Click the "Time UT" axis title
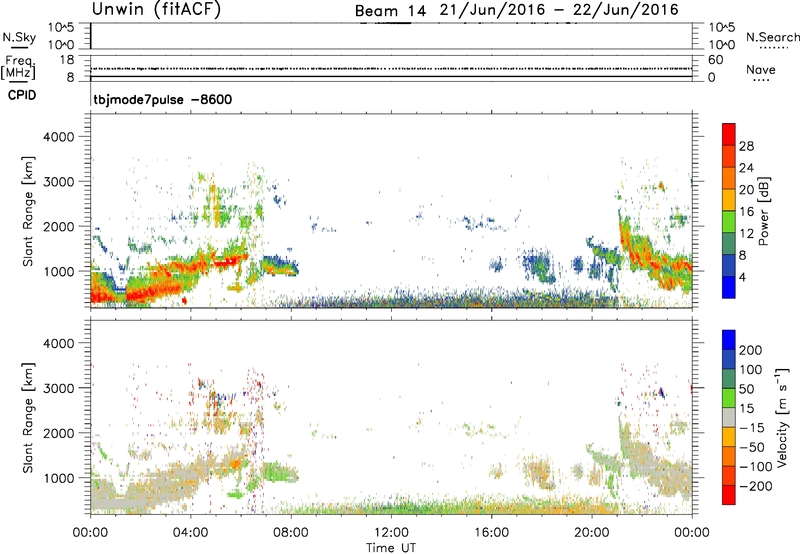The image size is (800, 554). [391, 548]
